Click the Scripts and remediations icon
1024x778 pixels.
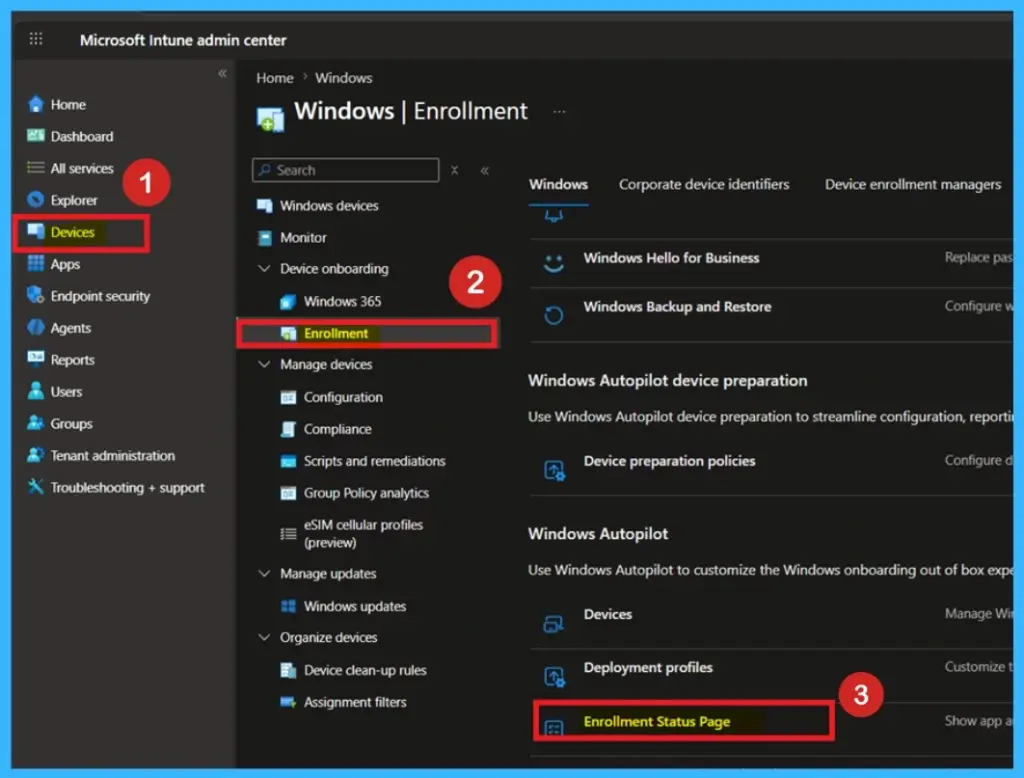point(288,461)
